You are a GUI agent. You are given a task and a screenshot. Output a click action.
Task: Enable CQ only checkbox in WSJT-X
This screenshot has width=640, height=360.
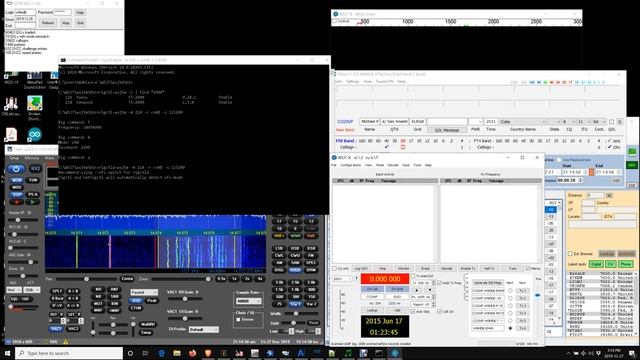[335, 268]
